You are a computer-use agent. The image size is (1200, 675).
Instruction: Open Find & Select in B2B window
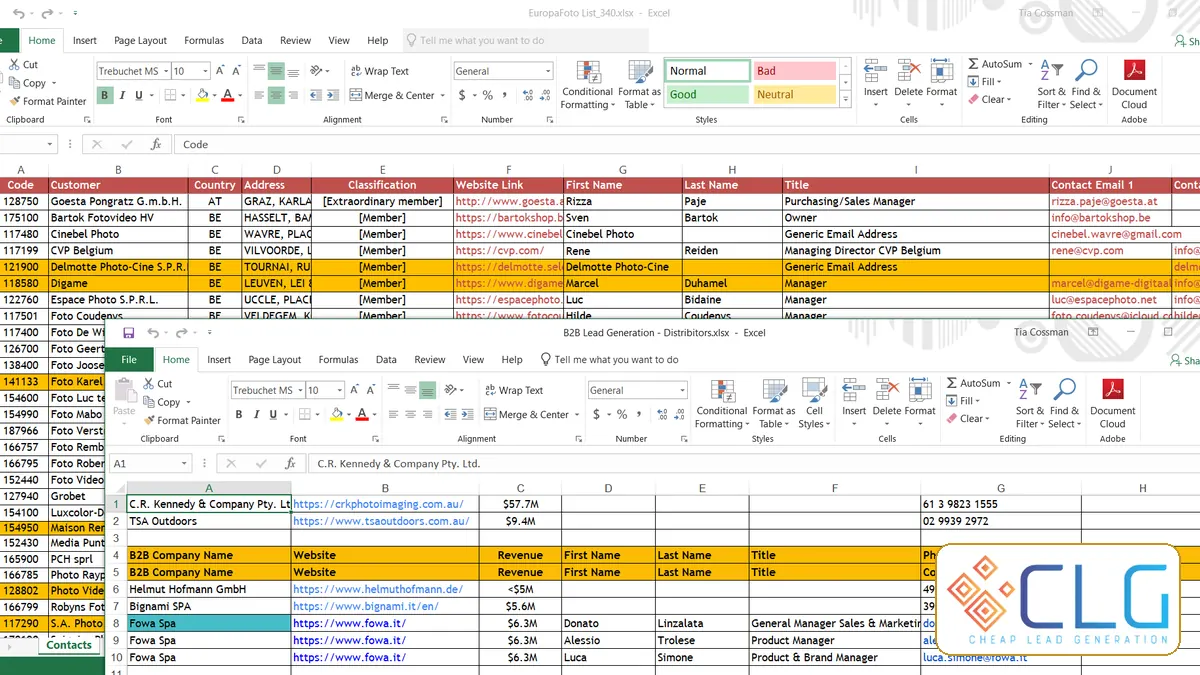coord(1065,404)
